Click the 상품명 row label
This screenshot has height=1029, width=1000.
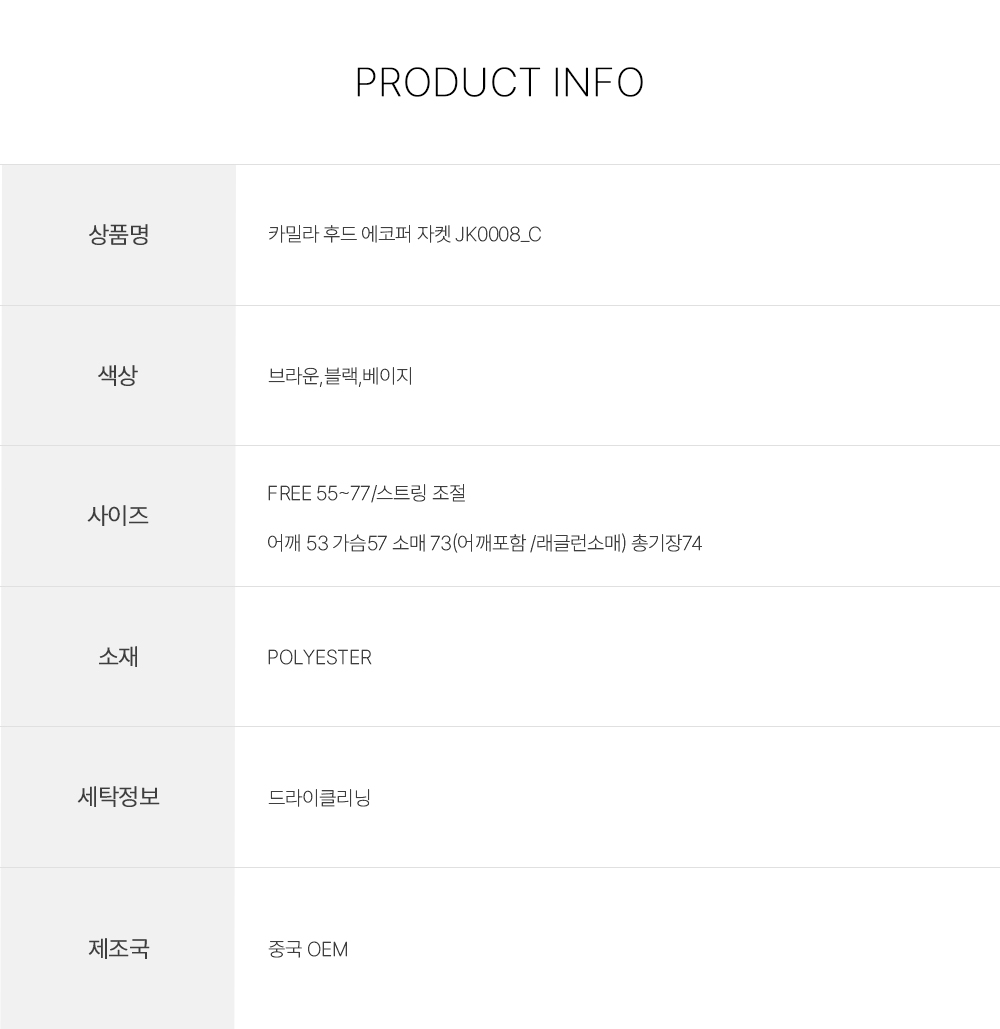[x=118, y=235]
